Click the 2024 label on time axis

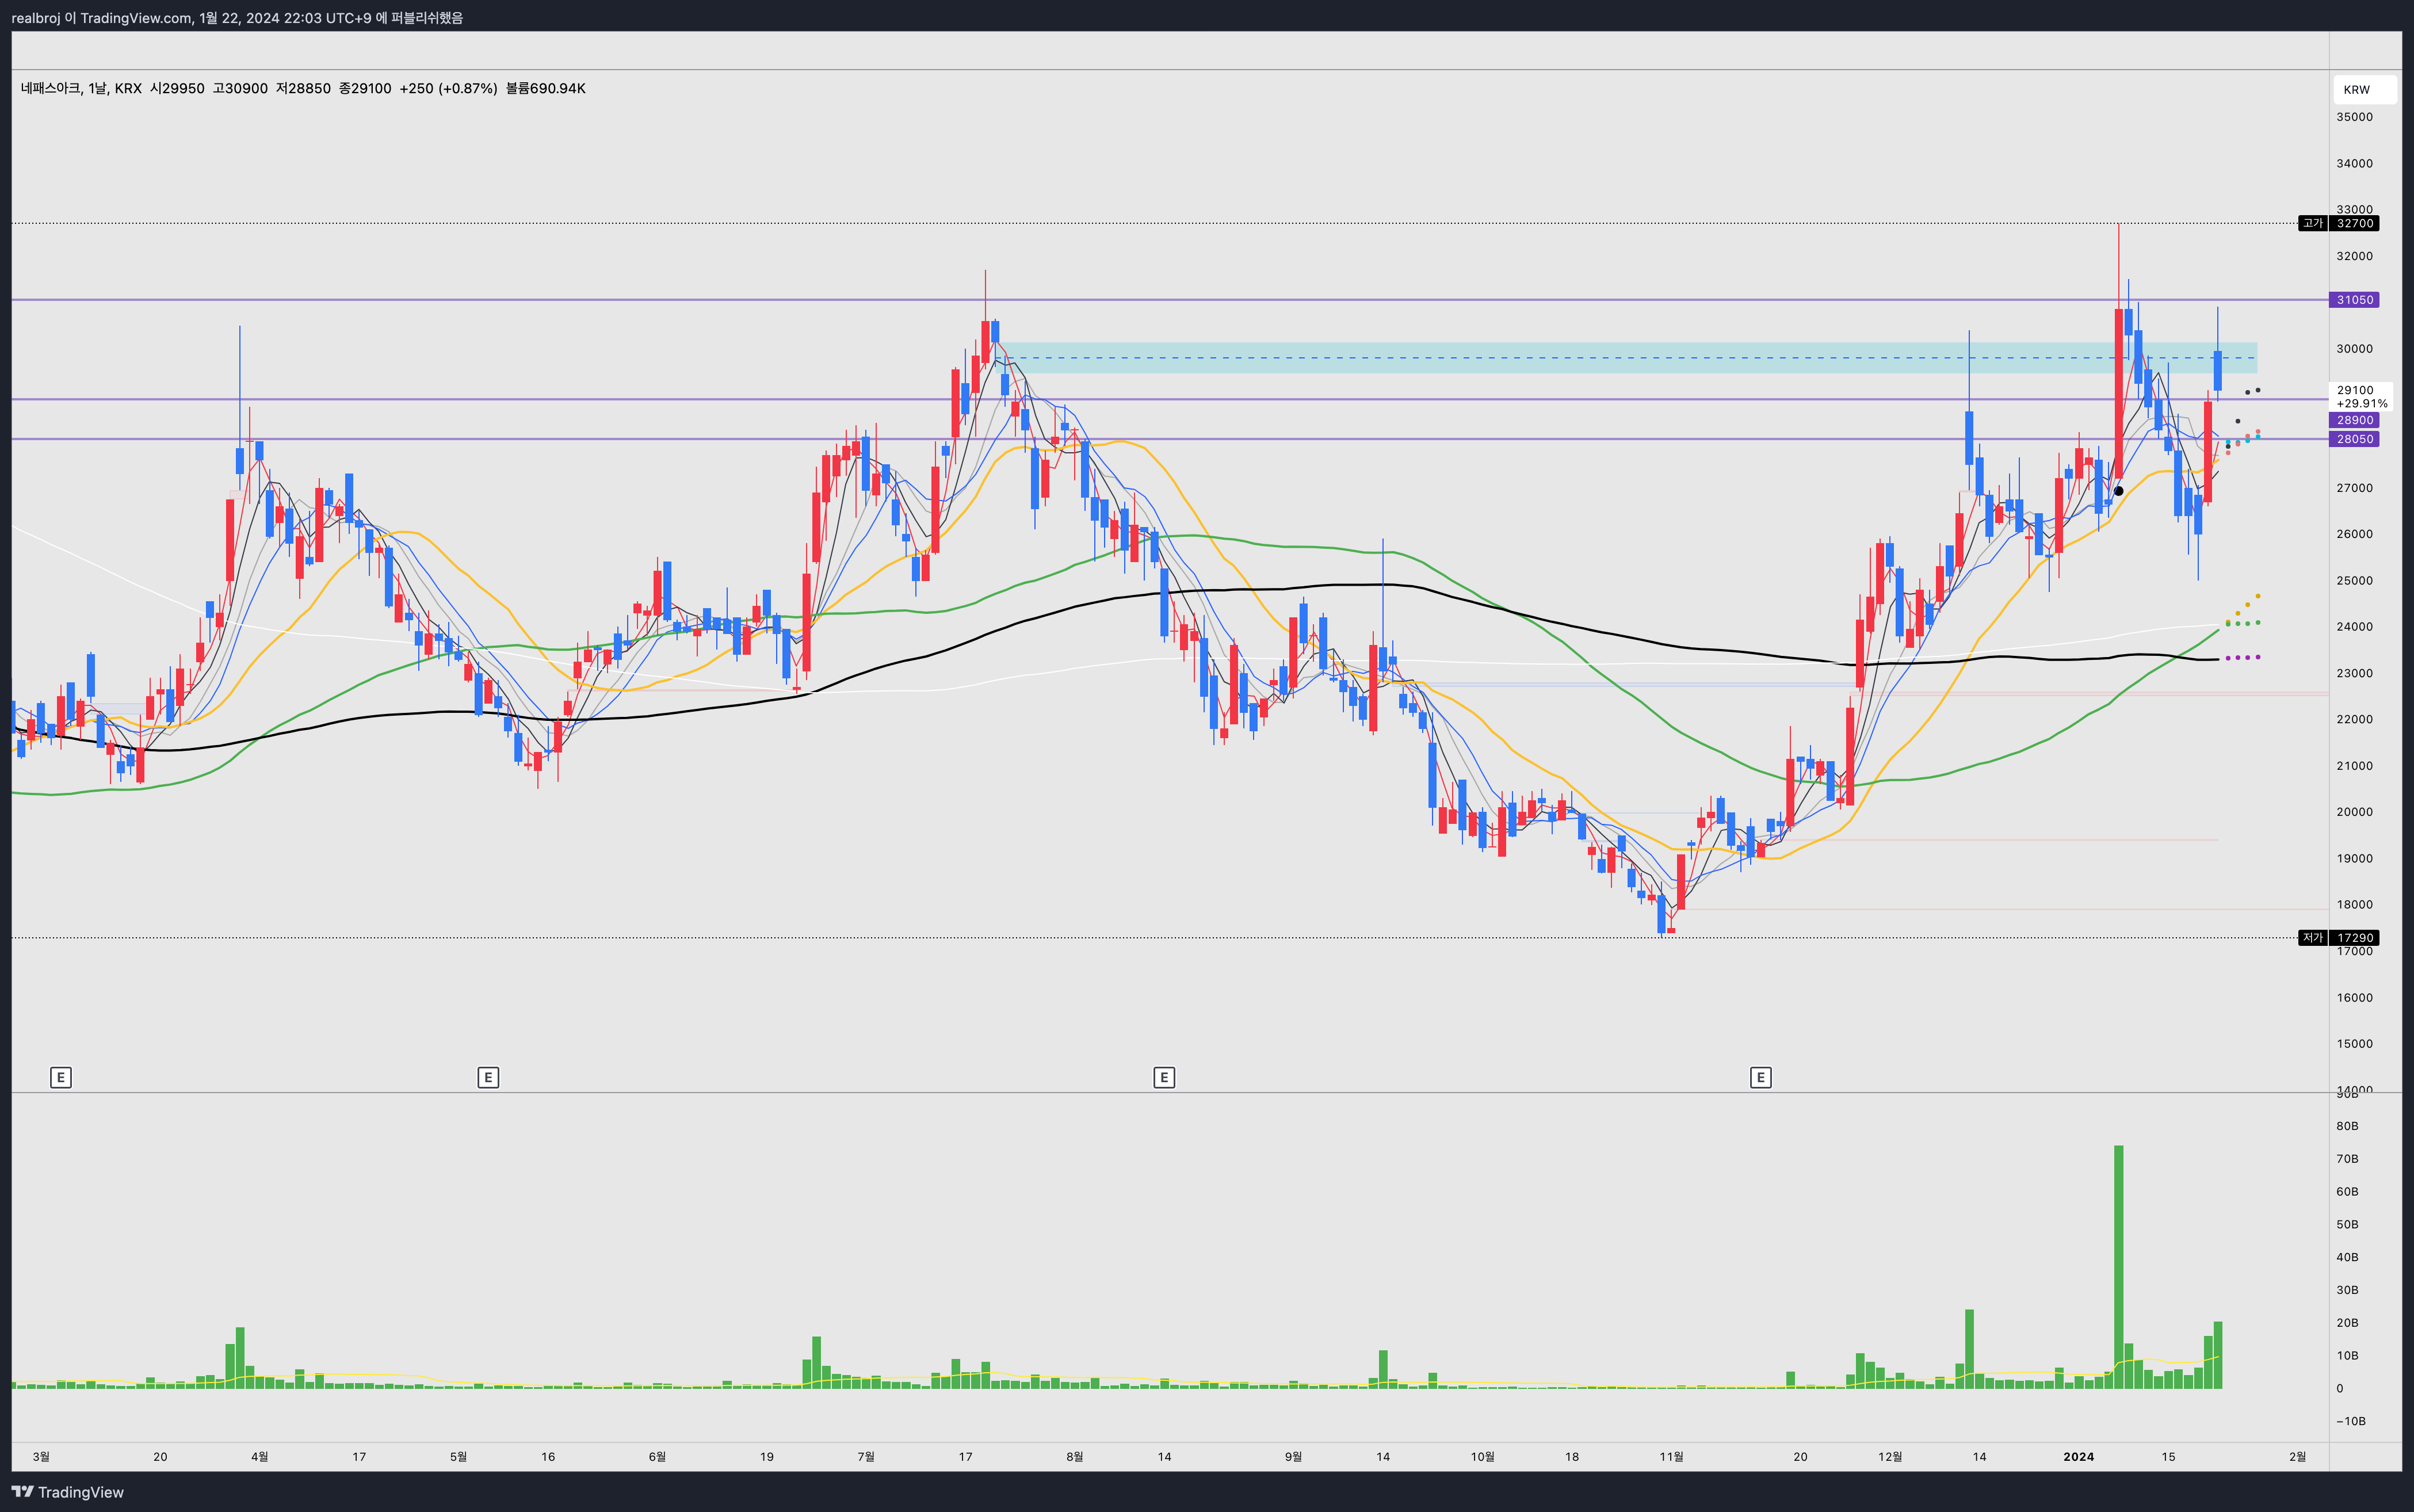(2078, 1457)
